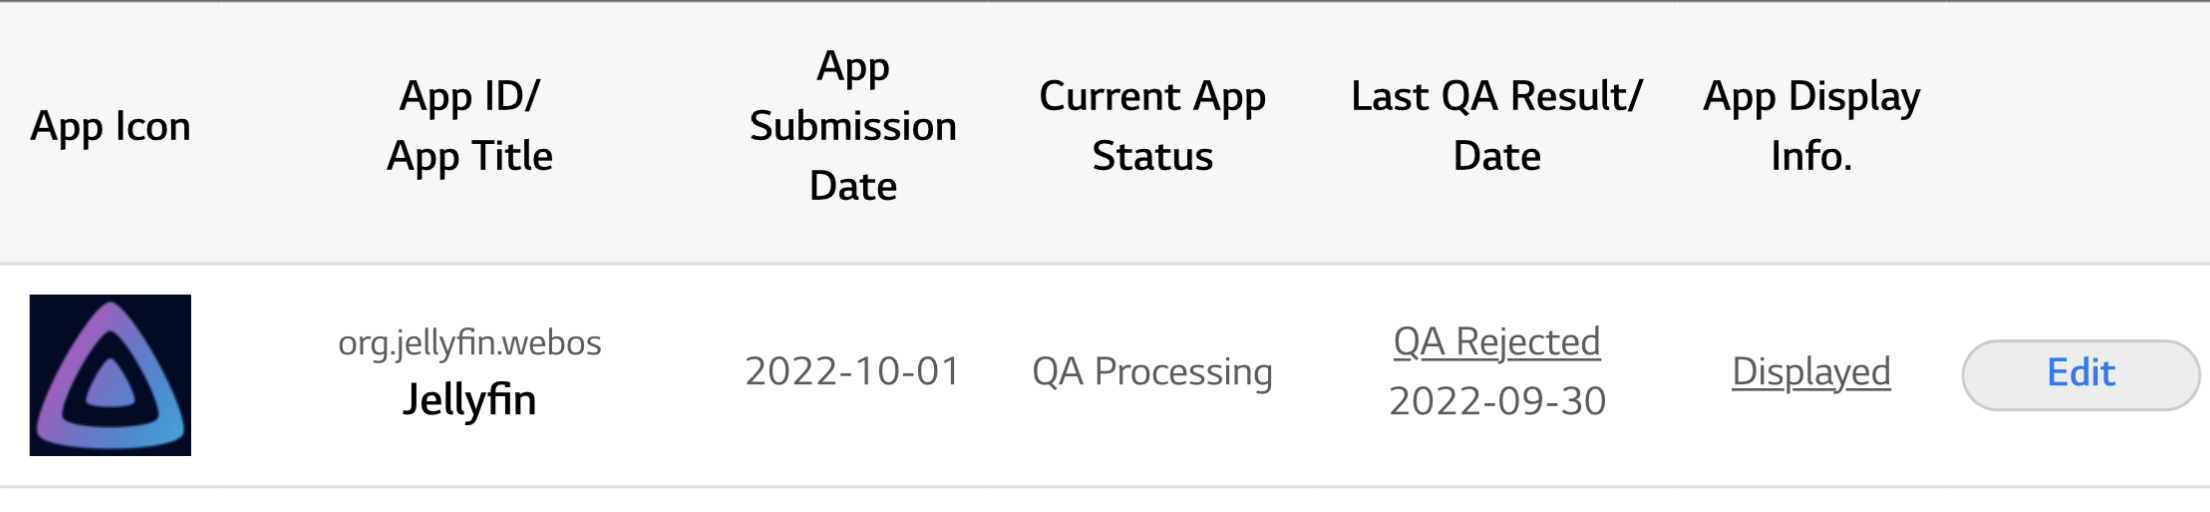Click the App Display Info. column header
This screenshot has height=512, width=2210.
(1811, 127)
